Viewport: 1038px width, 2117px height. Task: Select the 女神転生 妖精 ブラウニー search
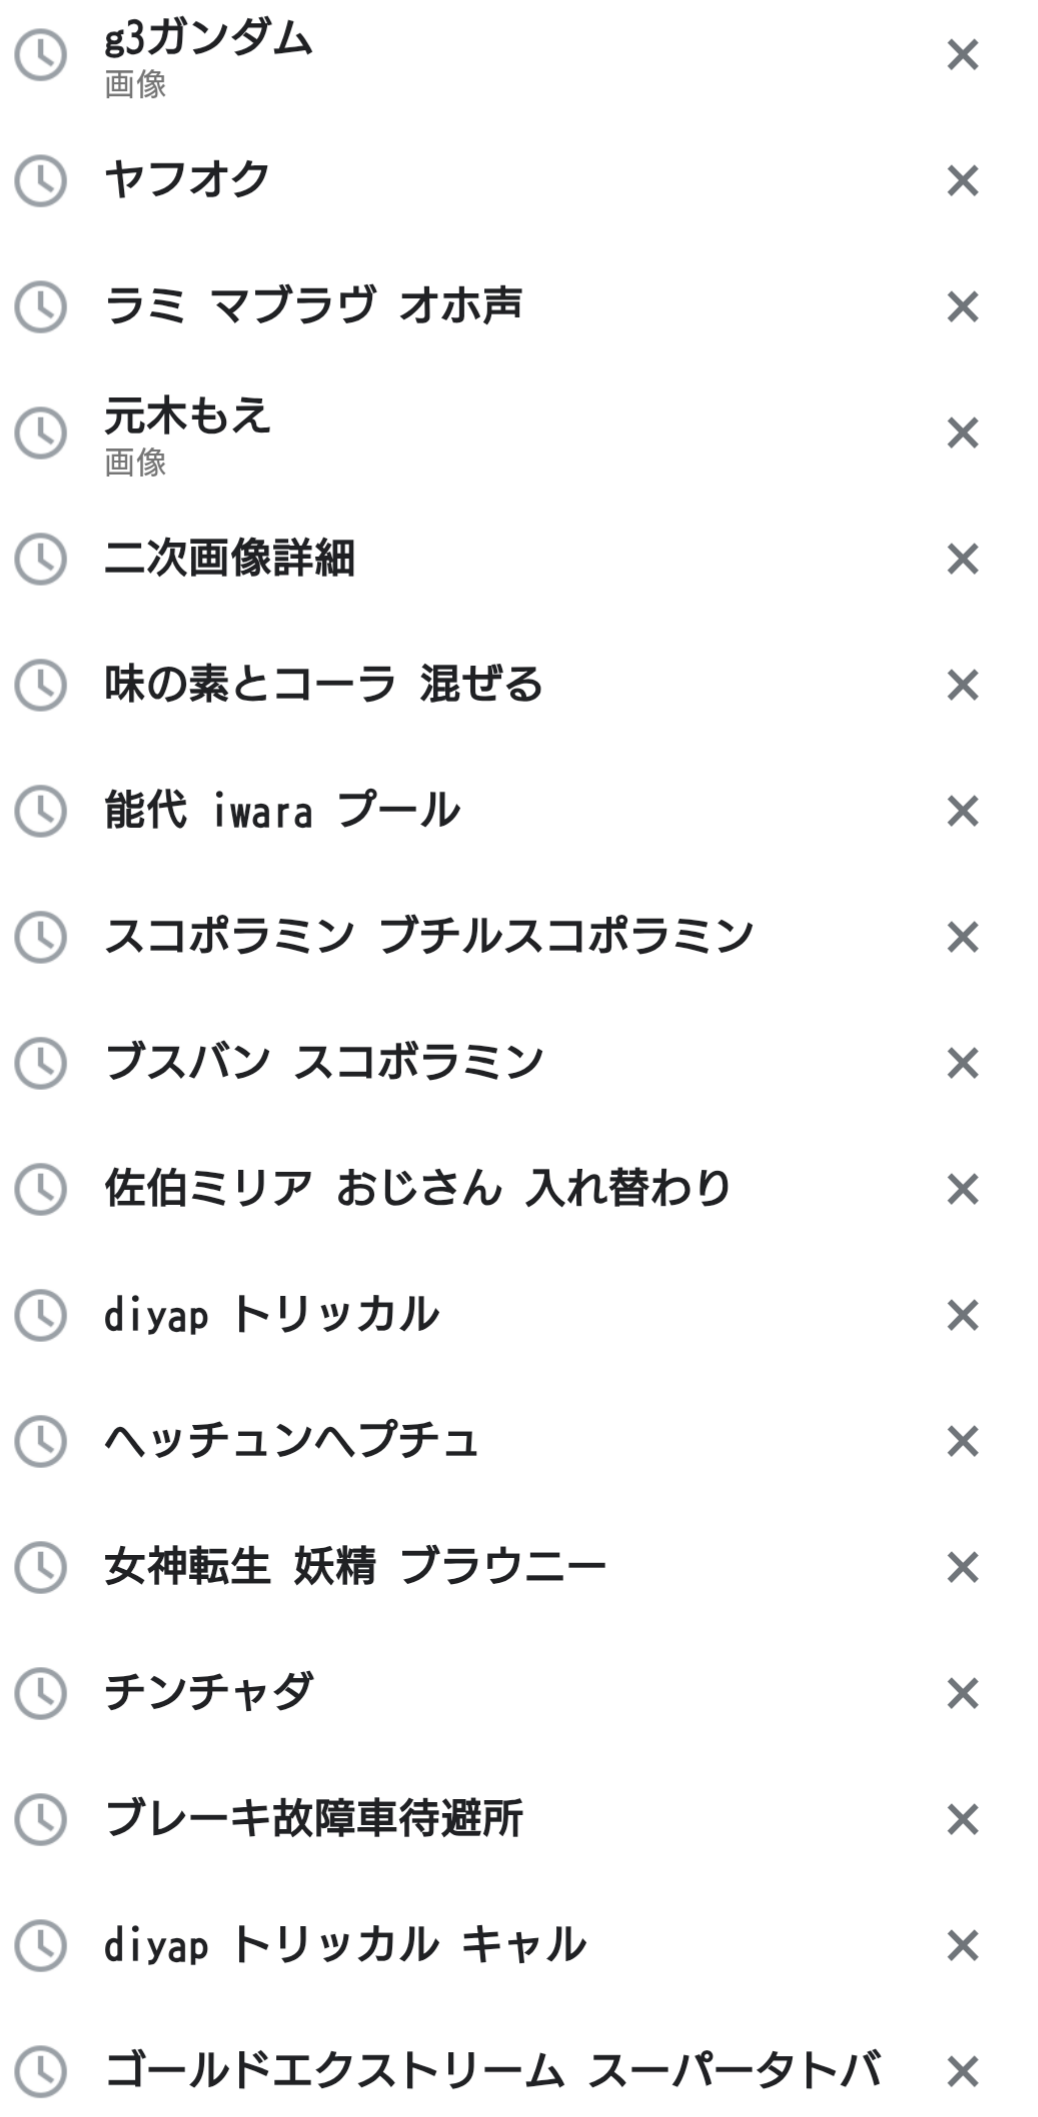[355, 1567]
